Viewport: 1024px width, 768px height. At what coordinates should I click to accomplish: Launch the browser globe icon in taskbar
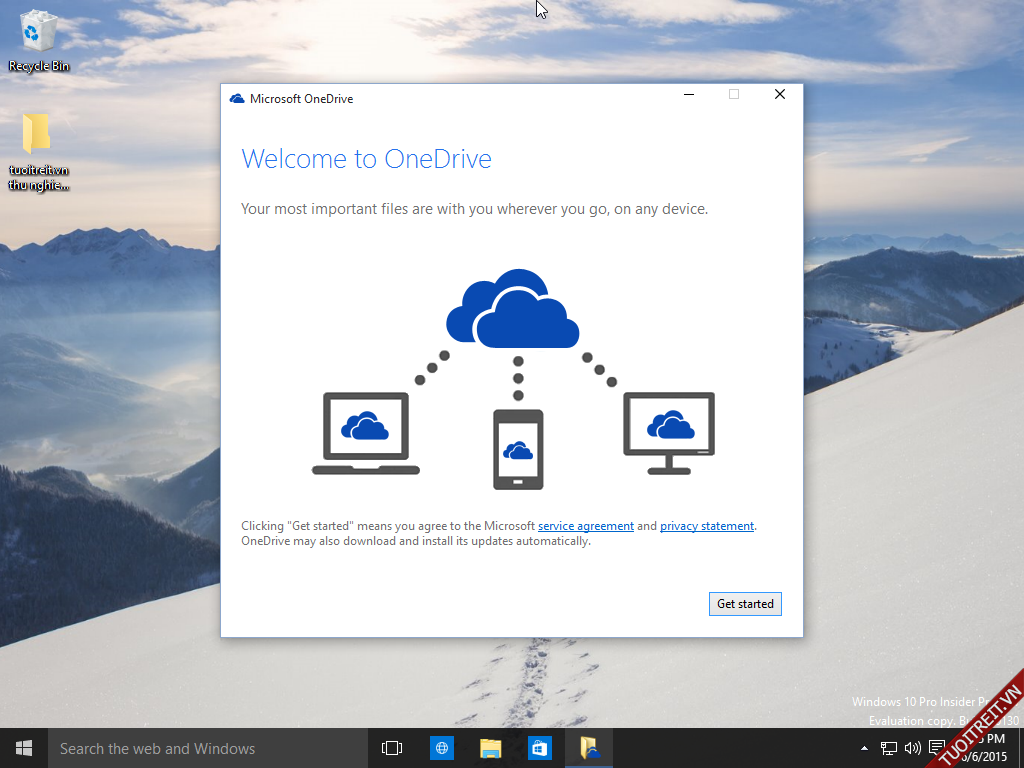(x=442, y=748)
